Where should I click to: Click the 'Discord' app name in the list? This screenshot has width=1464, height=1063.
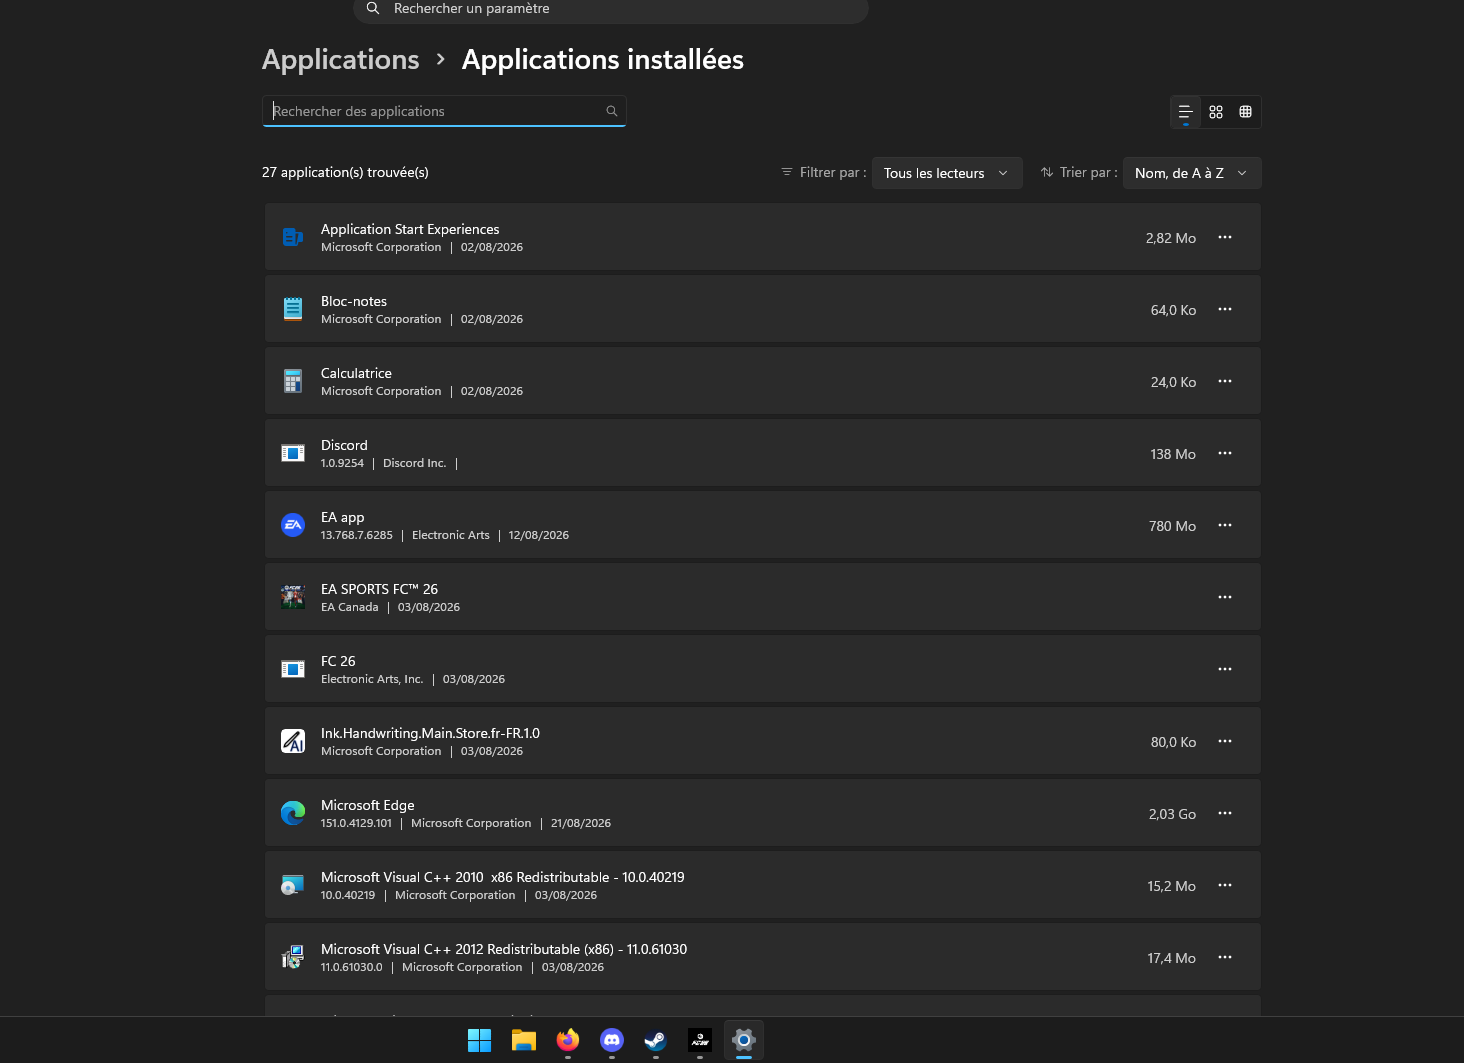pyautogui.click(x=344, y=445)
